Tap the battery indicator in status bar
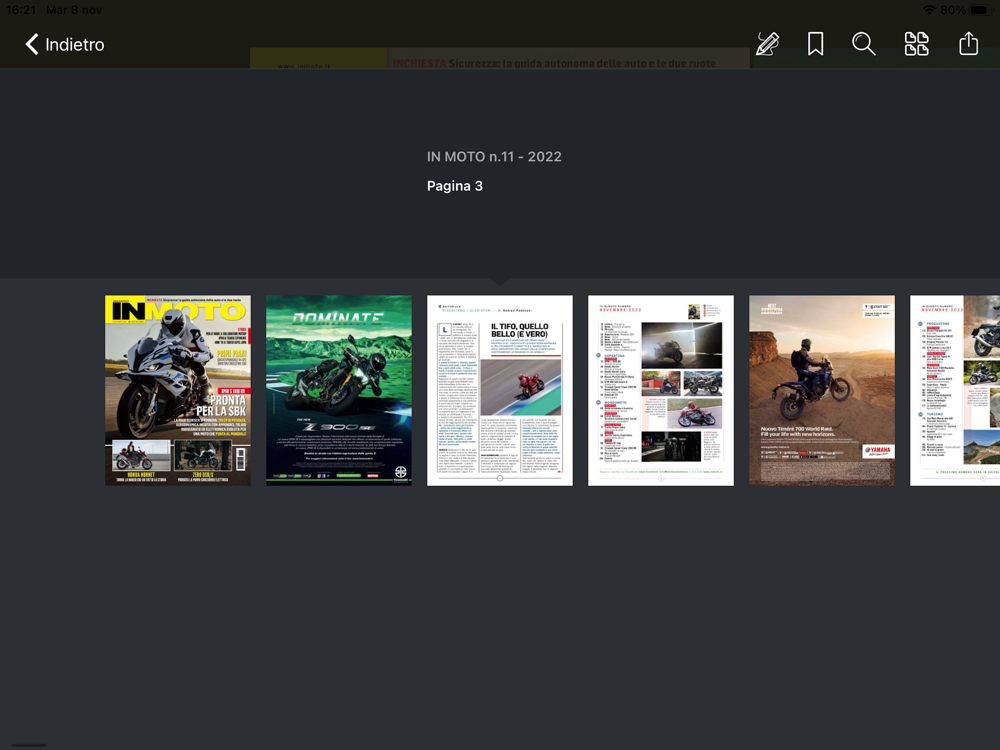The height and width of the screenshot is (750, 1000). 981,10
